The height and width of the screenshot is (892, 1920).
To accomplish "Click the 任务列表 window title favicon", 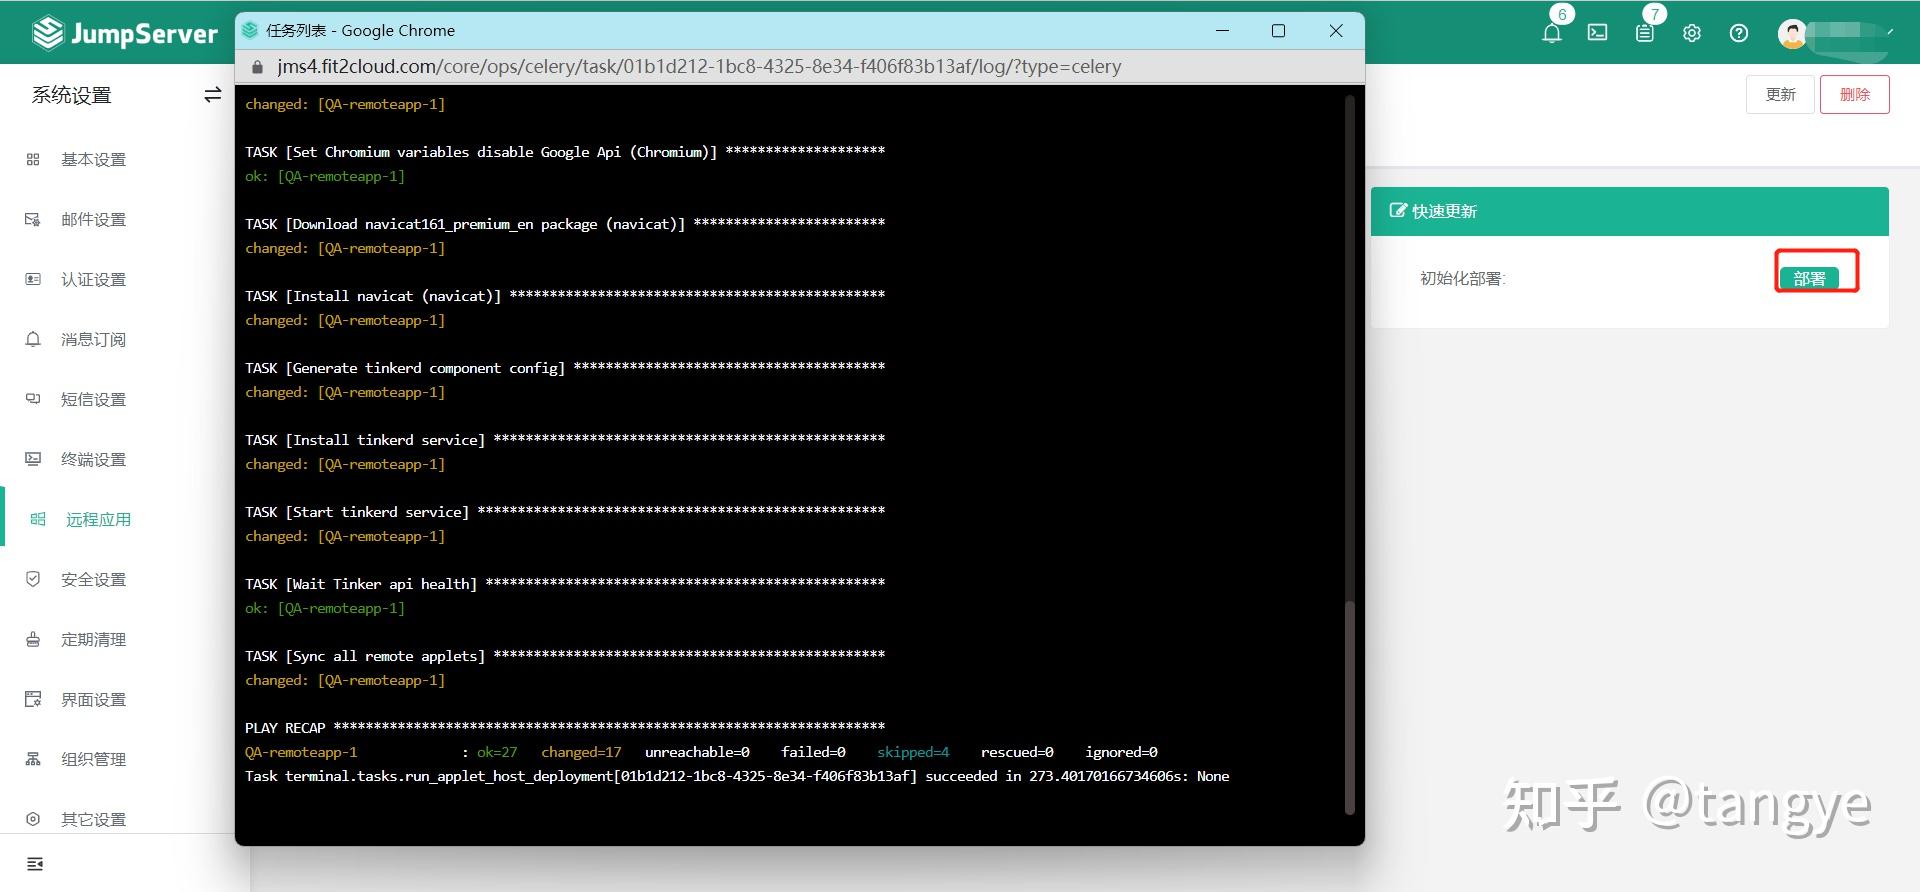I will pos(251,31).
